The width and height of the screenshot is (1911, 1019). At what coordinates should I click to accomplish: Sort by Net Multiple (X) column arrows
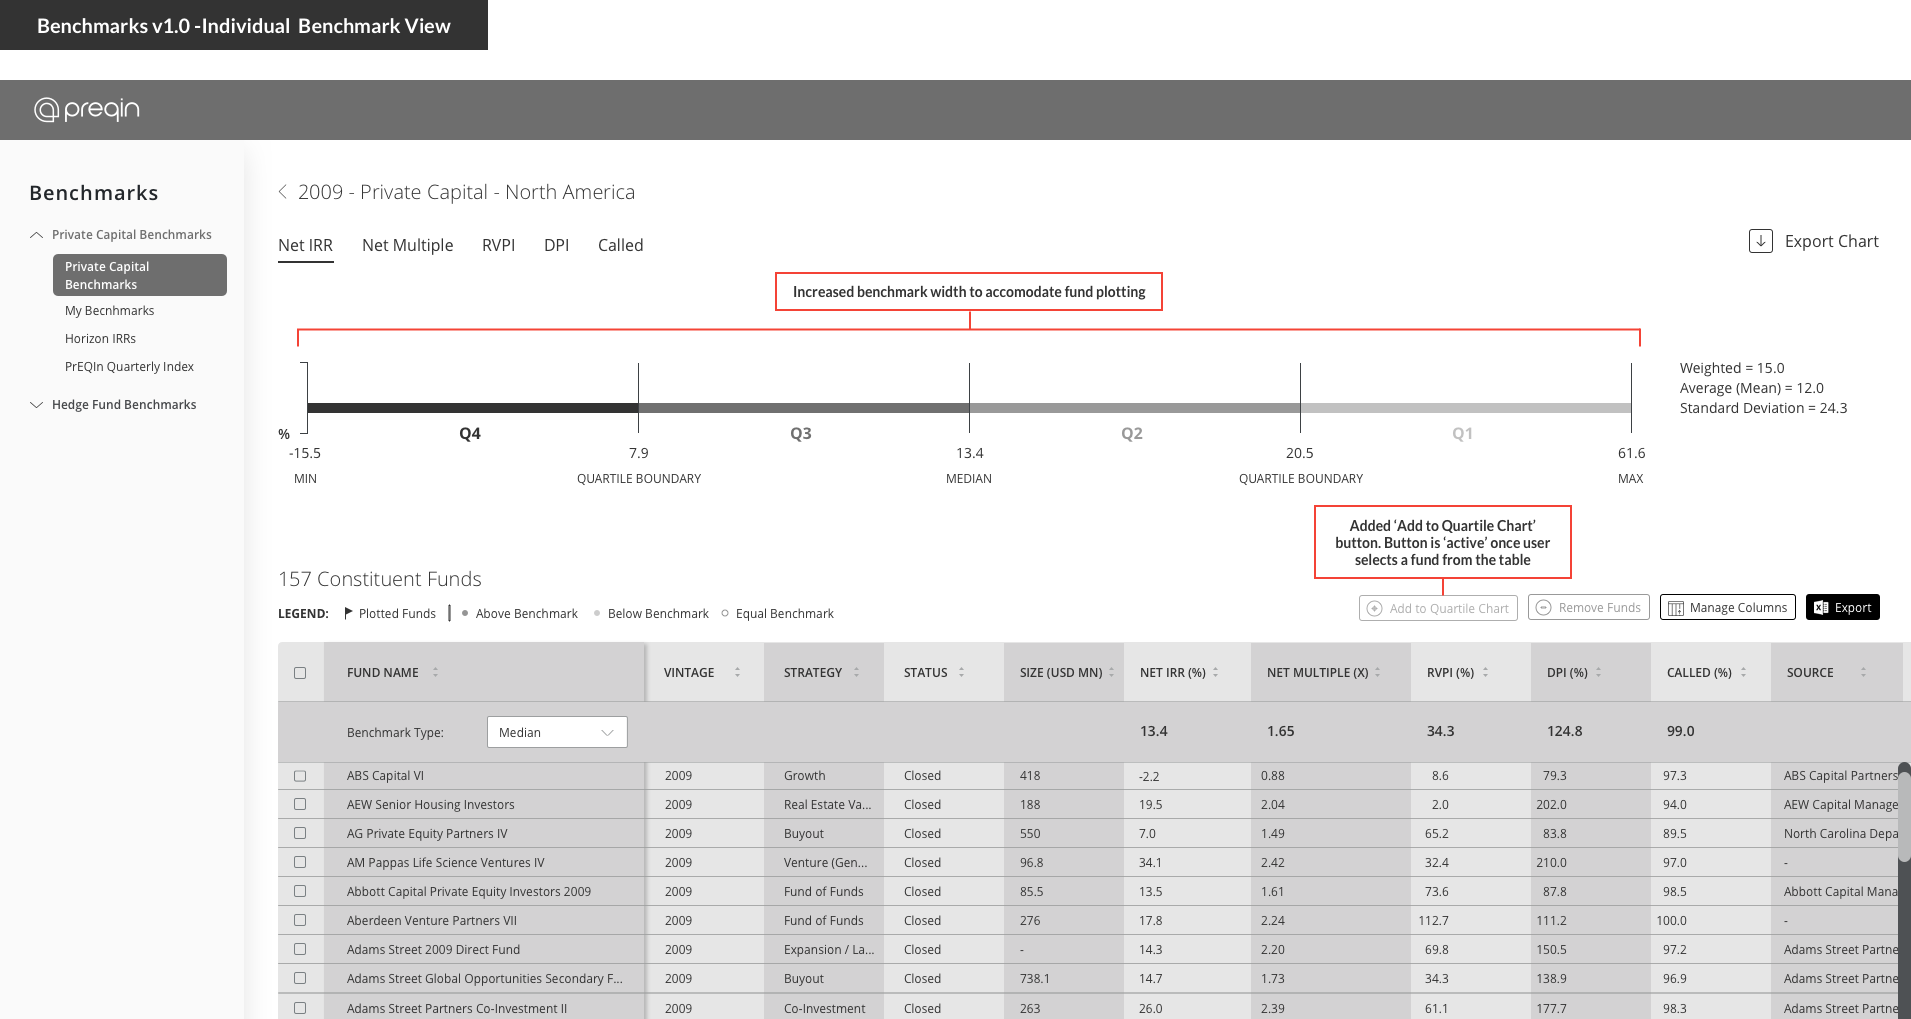point(1377,672)
